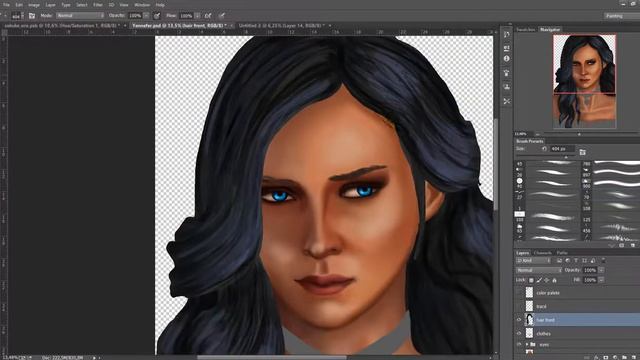Click the Navigator preview thumbnail

coord(584,81)
